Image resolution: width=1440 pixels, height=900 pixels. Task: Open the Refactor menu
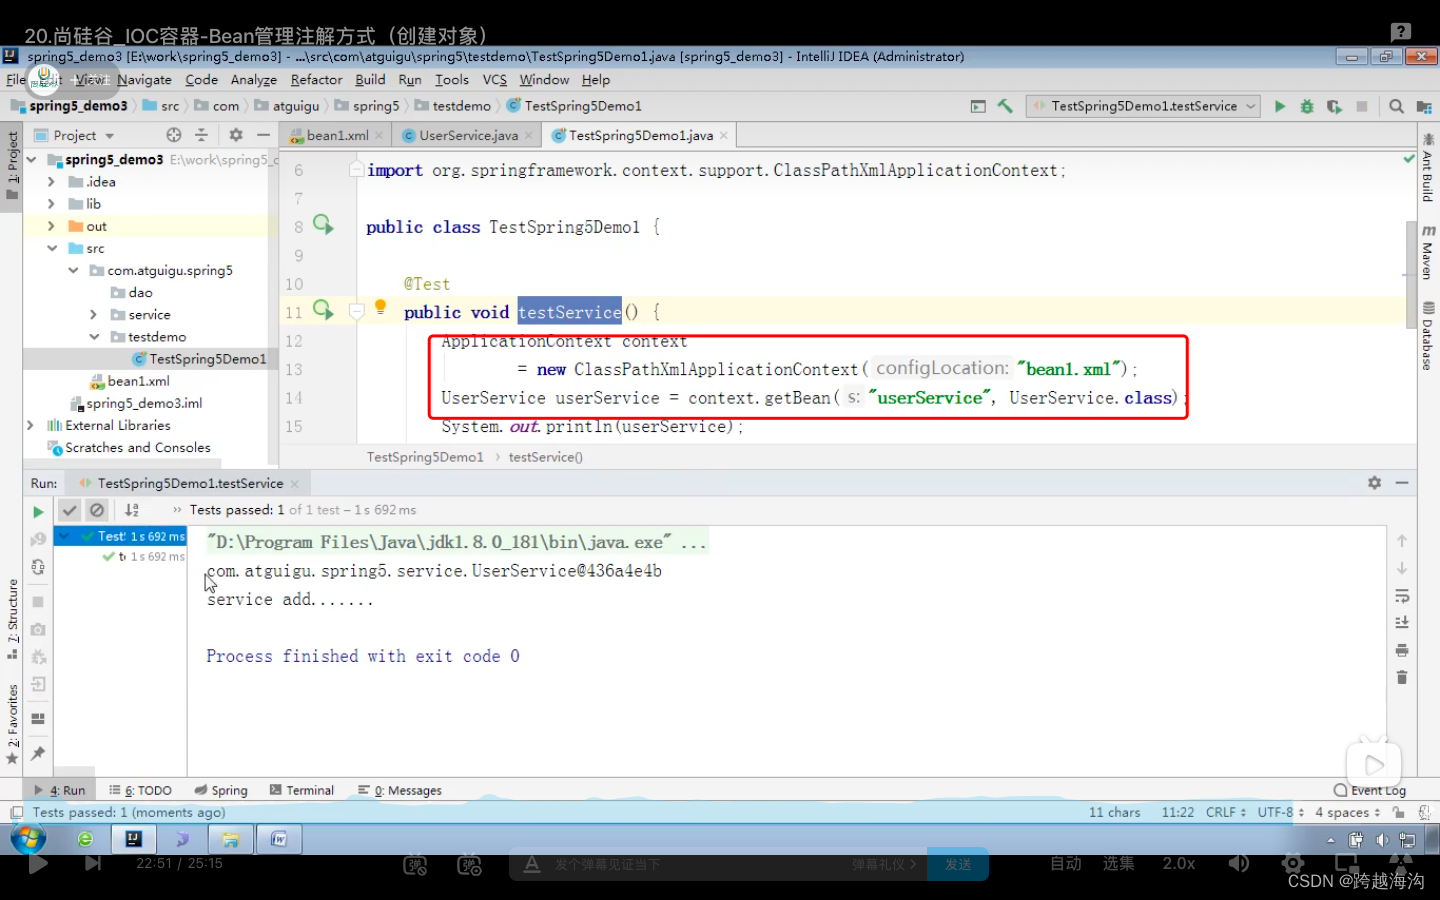pyautogui.click(x=316, y=80)
